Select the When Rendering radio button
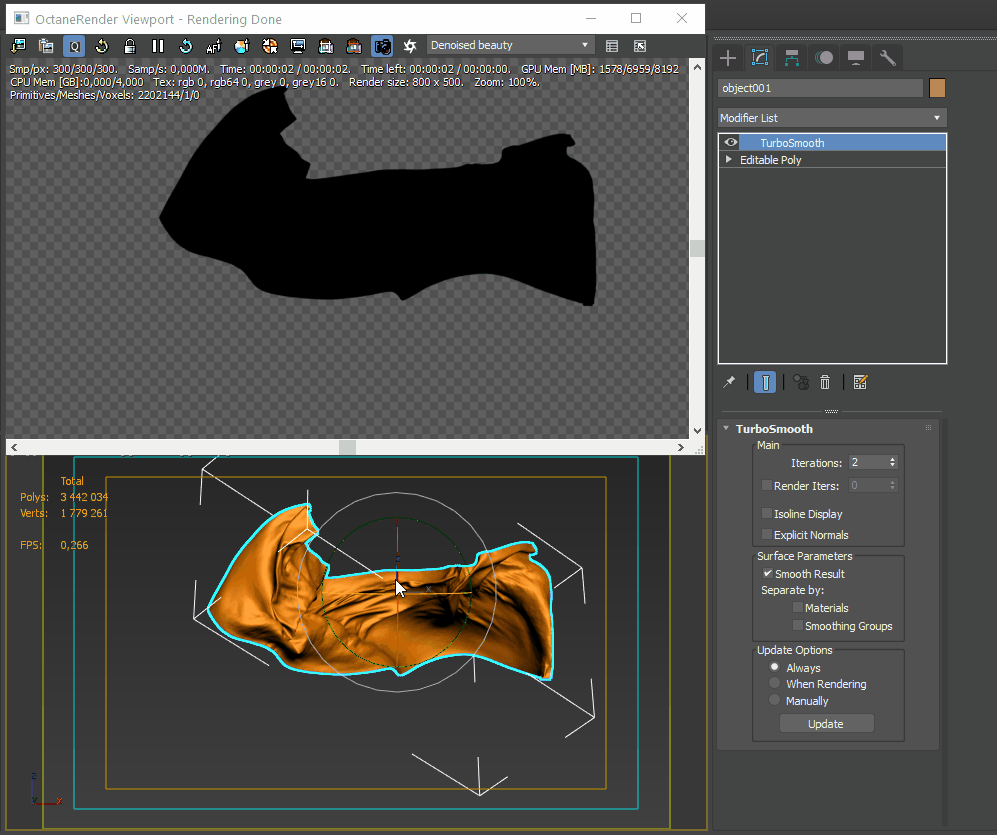Viewport: 997px width, 835px height. pyautogui.click(x=774, y=684)
